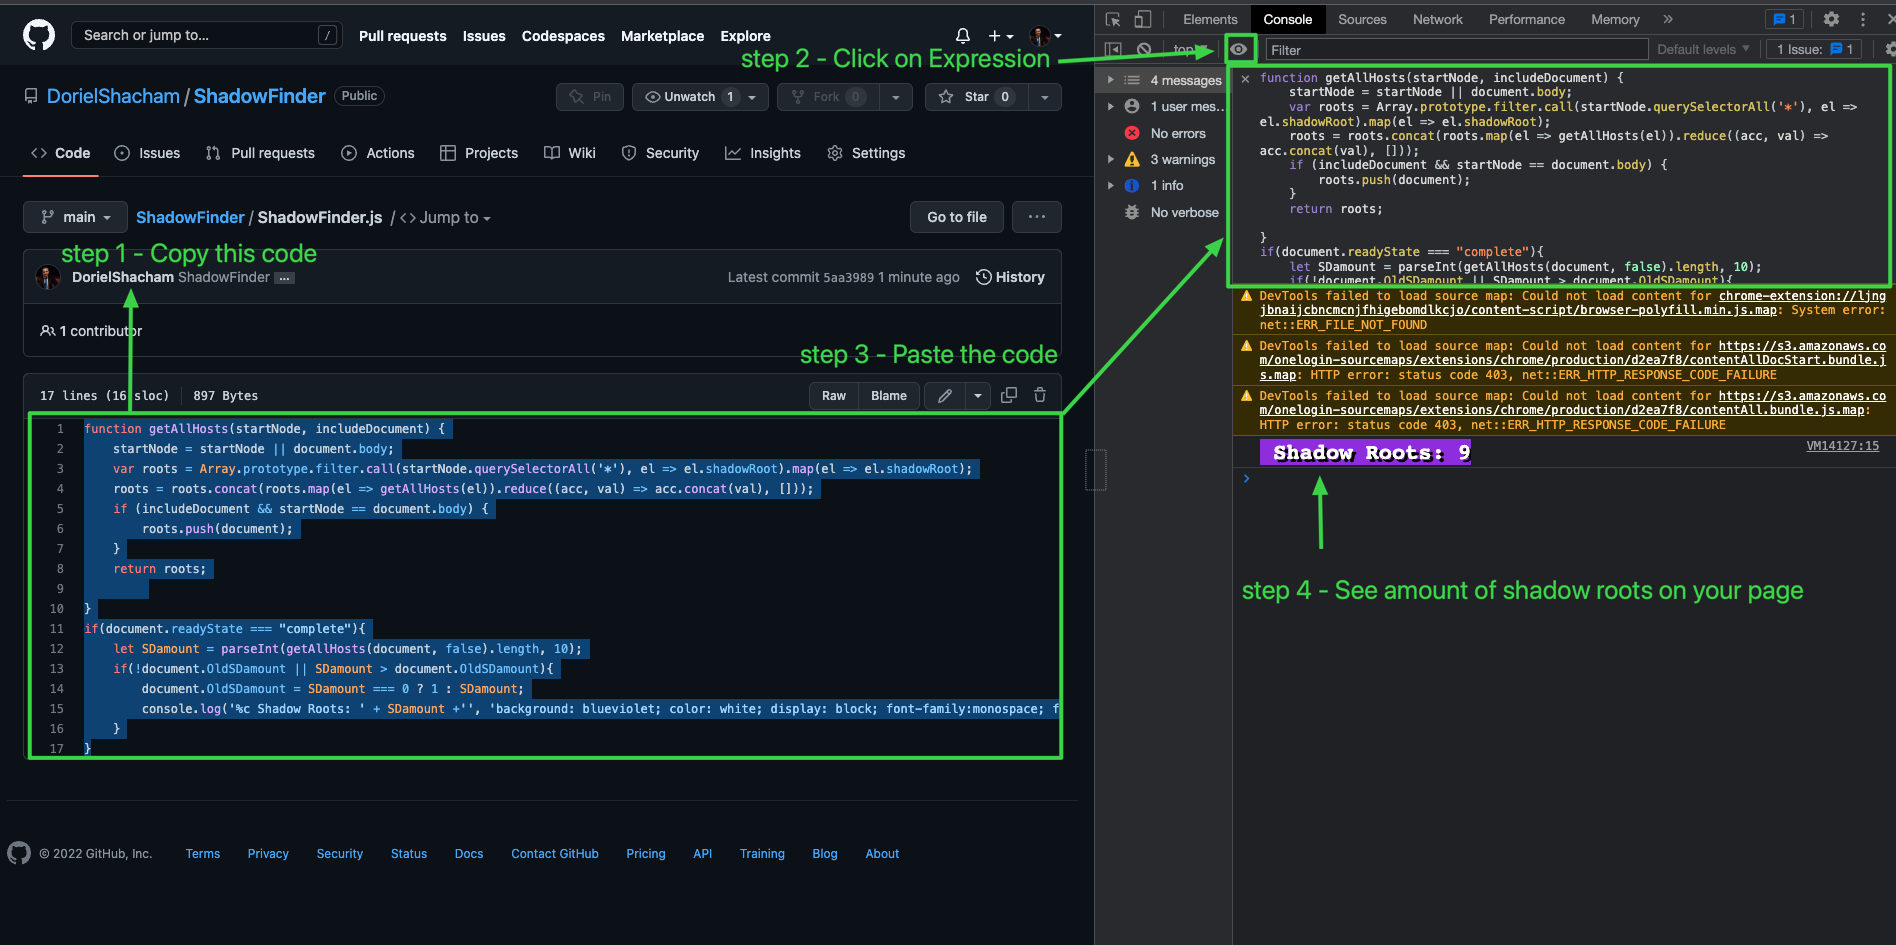Screen dimensions: 1896x945
Task: View commit History for ShadowFinder.js
Action: point(1011,276)
